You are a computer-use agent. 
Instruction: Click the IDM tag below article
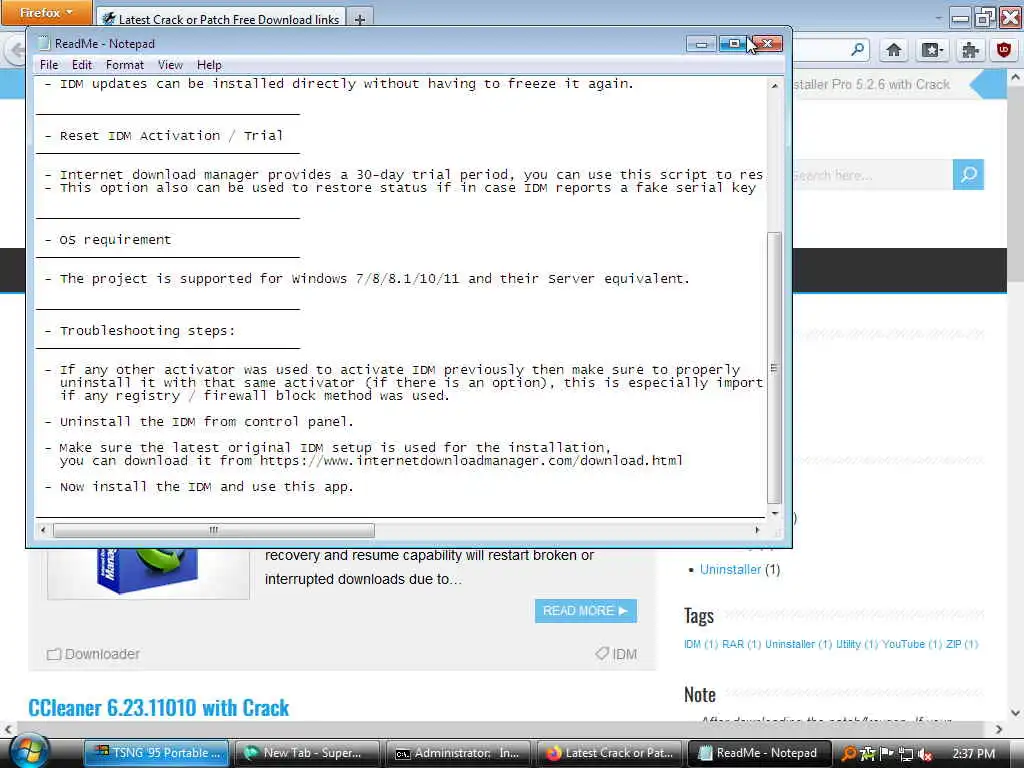624,654
